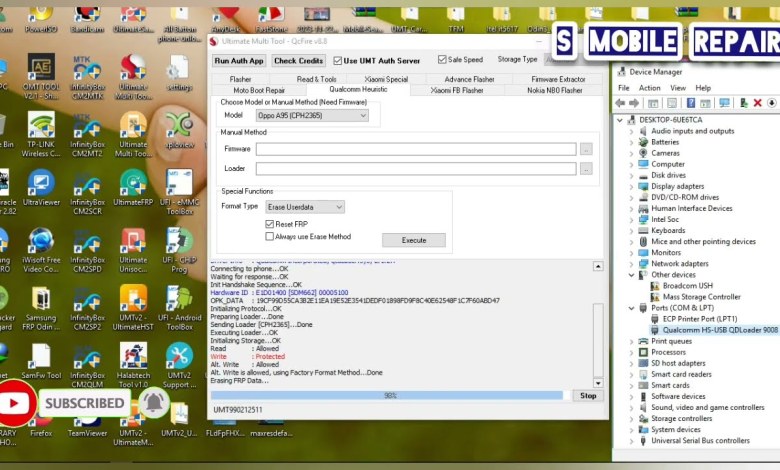Screen dimensions: 780x470
Task: Open the Model dropdown showing Oppo A95
Action: (311, 116)
